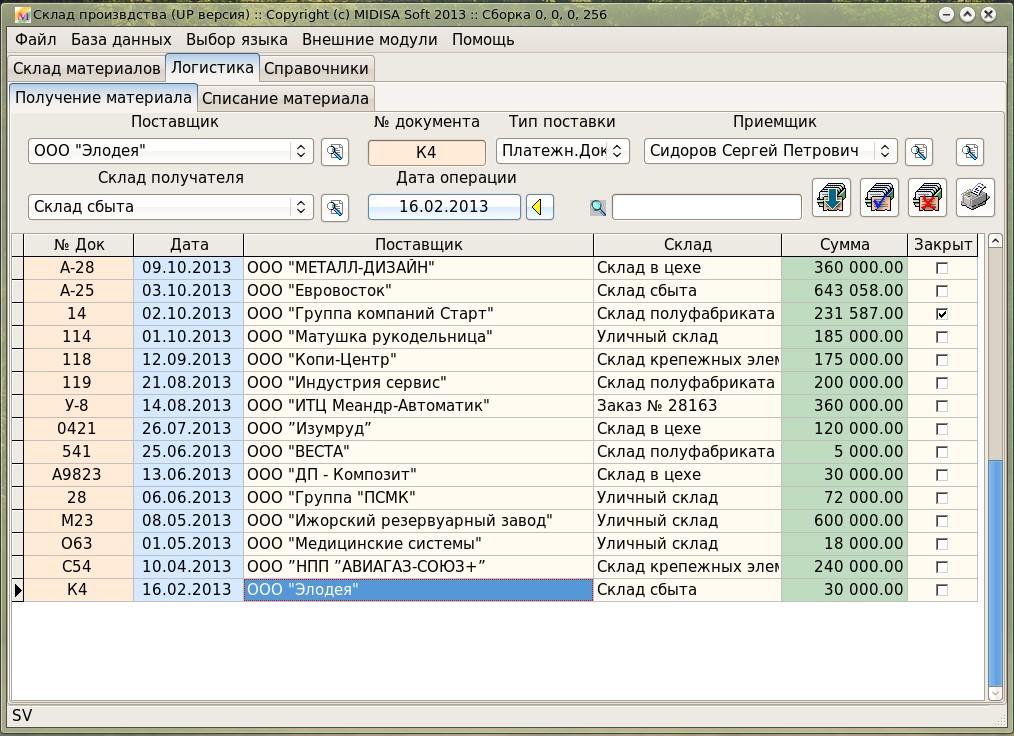Click the printer icon button
Viewport: 1014px width, 736px height.
[x=975, y=197]
